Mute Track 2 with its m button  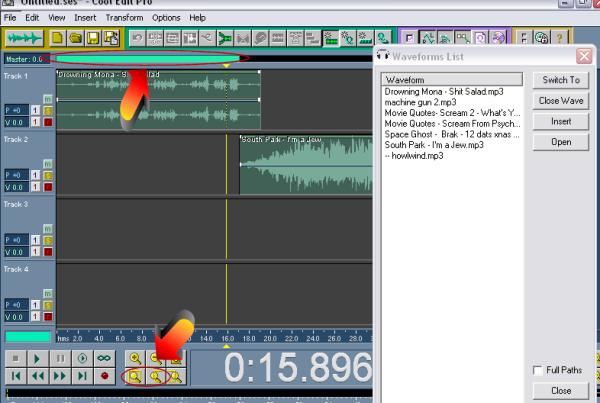(x=47, y=164)
